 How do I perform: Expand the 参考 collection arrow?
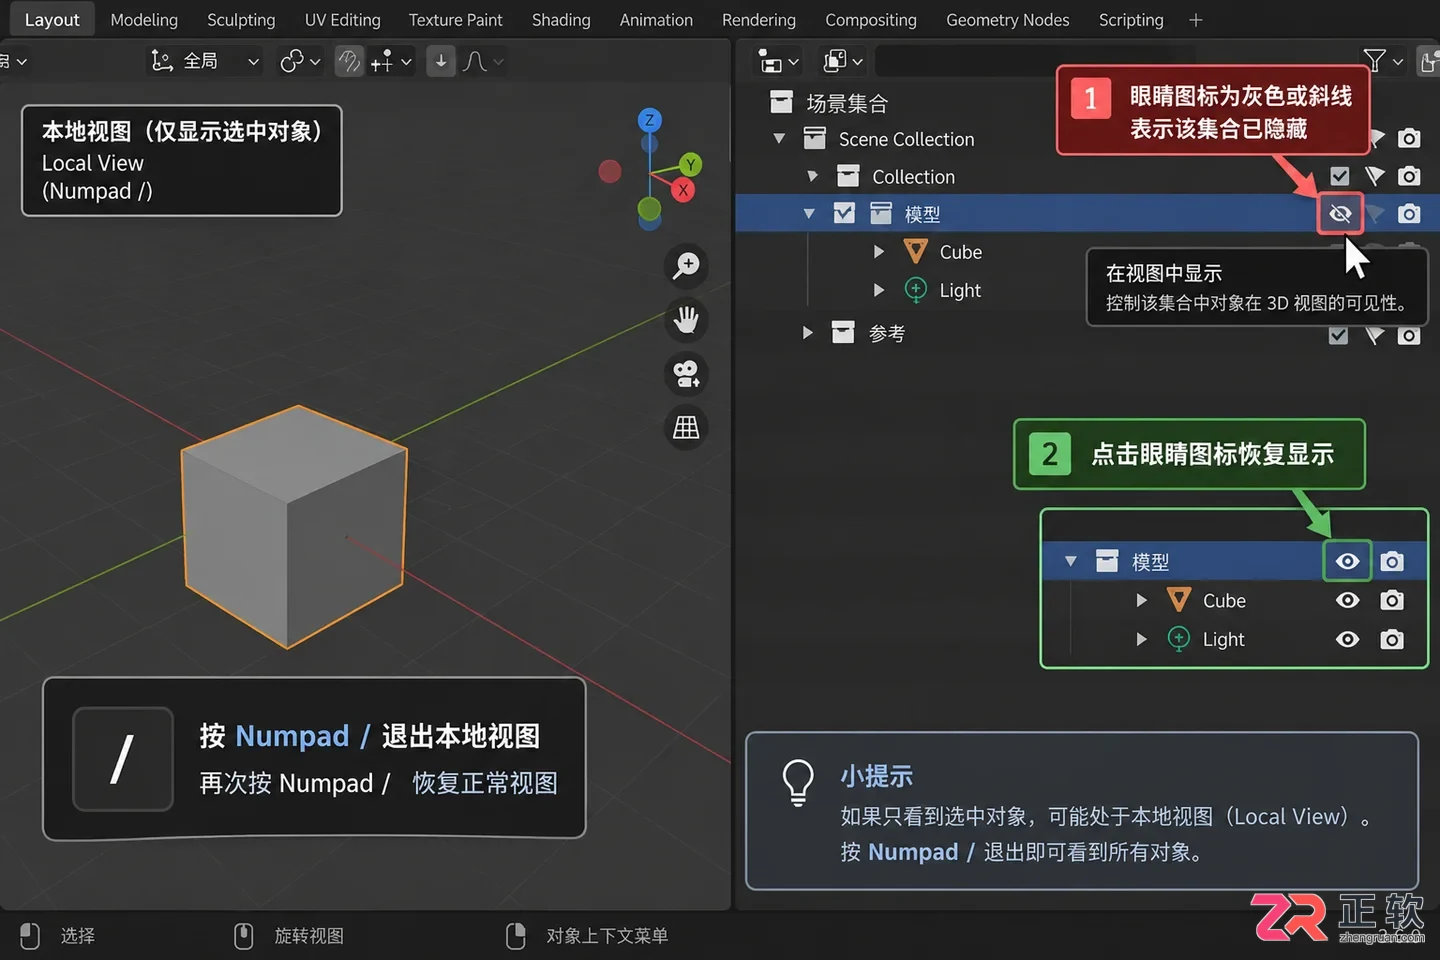click(x=808, y=332)
